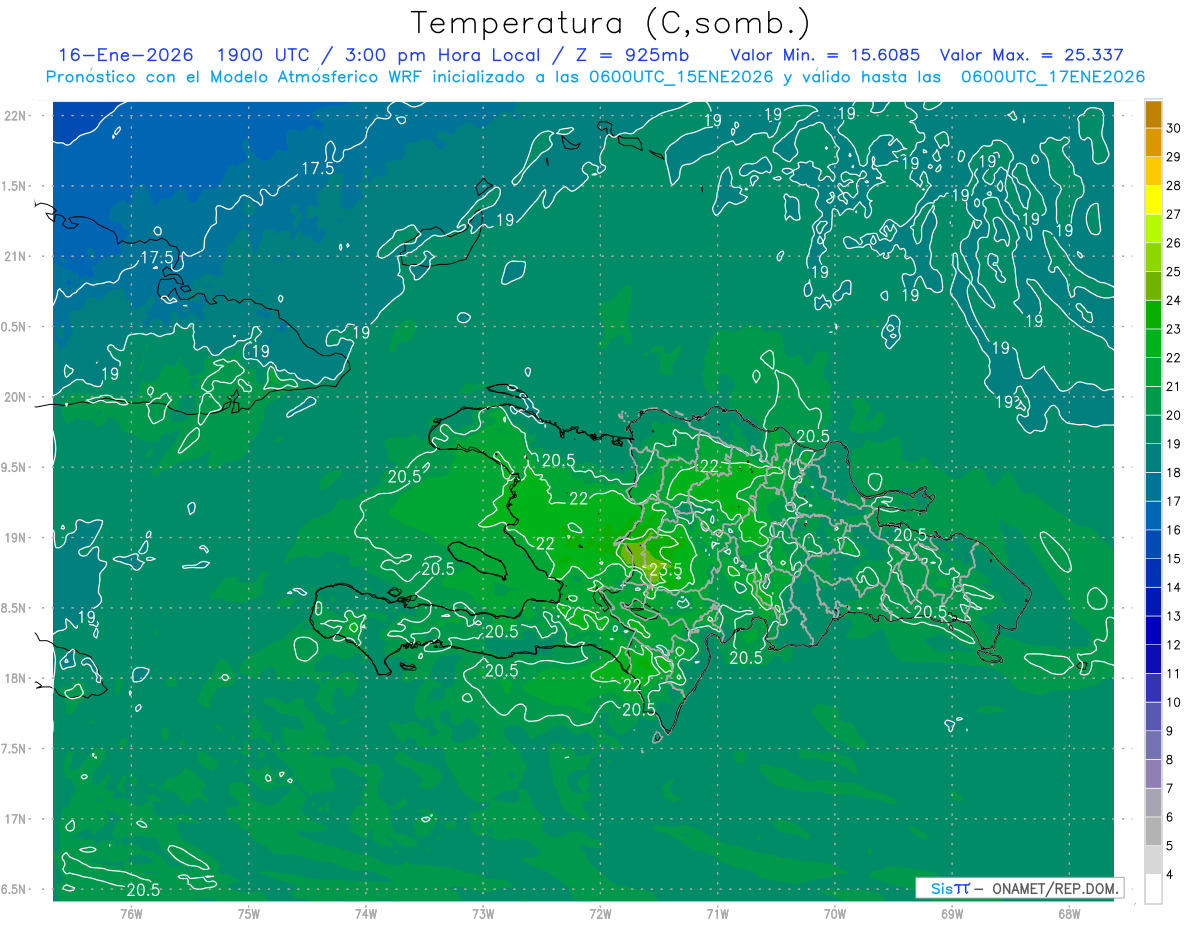Click the '74W' longitude axis label
The image size is (1200, 927).
pyautogui.click(x=366, y=913)
